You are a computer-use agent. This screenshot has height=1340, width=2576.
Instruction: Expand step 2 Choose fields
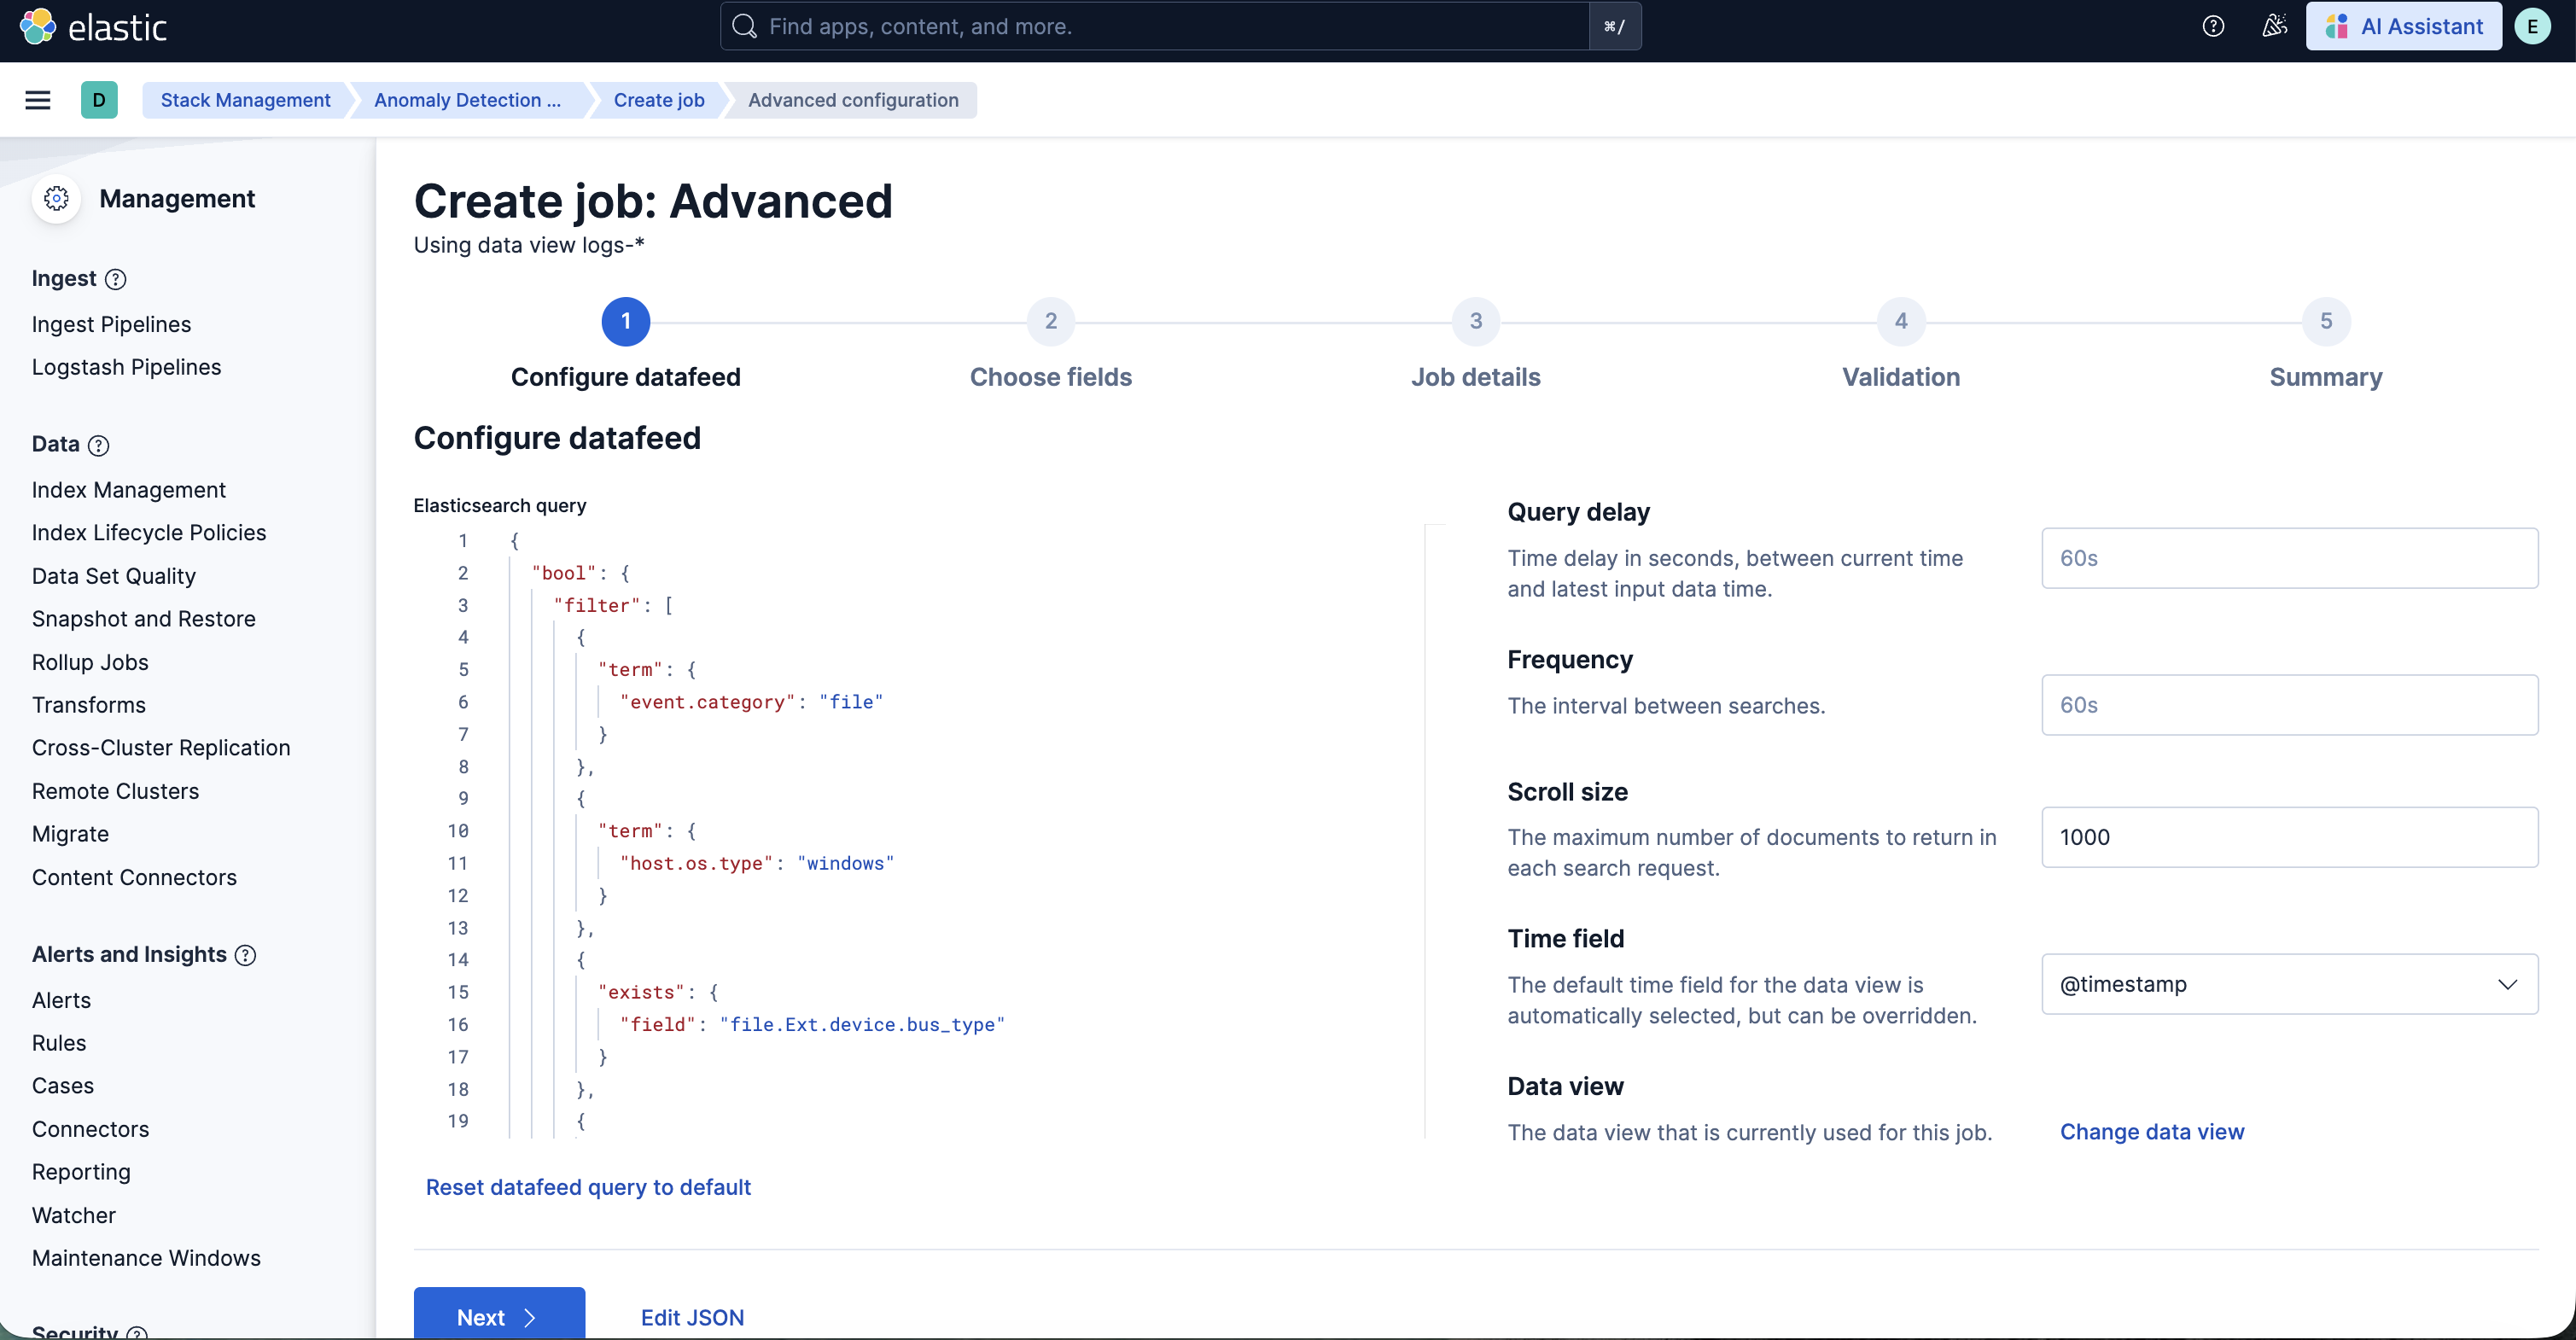pyautogui.click(x=1050, y=321)
